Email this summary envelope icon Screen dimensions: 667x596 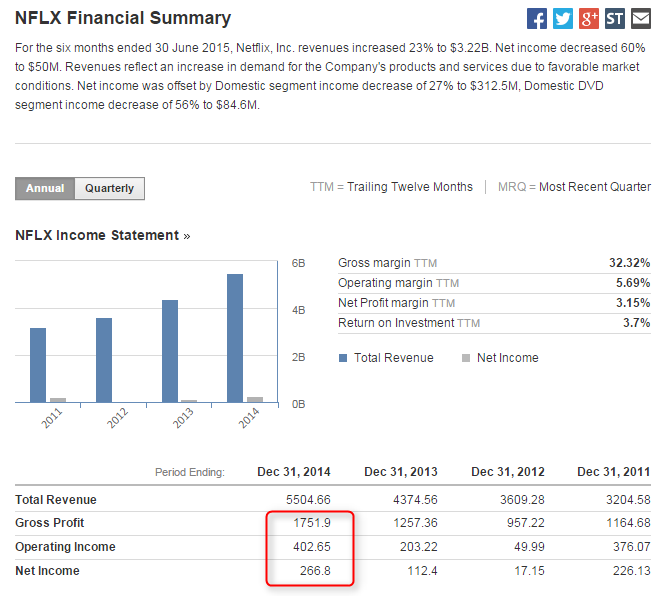(640, 19)
